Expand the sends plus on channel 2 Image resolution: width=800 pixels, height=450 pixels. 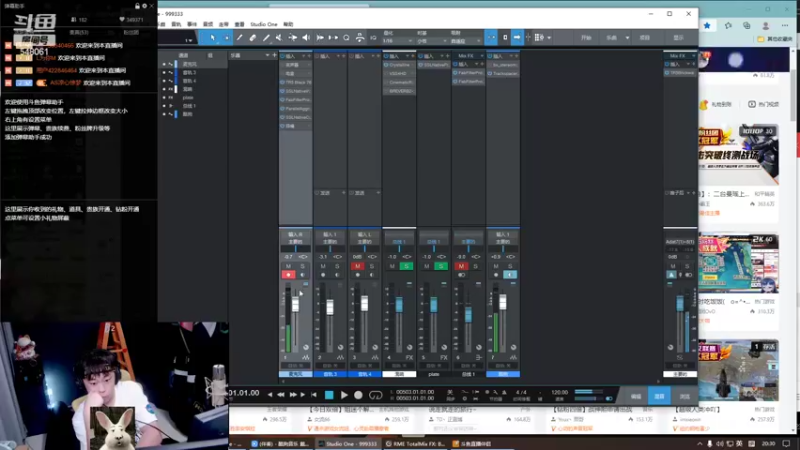click(344, 193)
